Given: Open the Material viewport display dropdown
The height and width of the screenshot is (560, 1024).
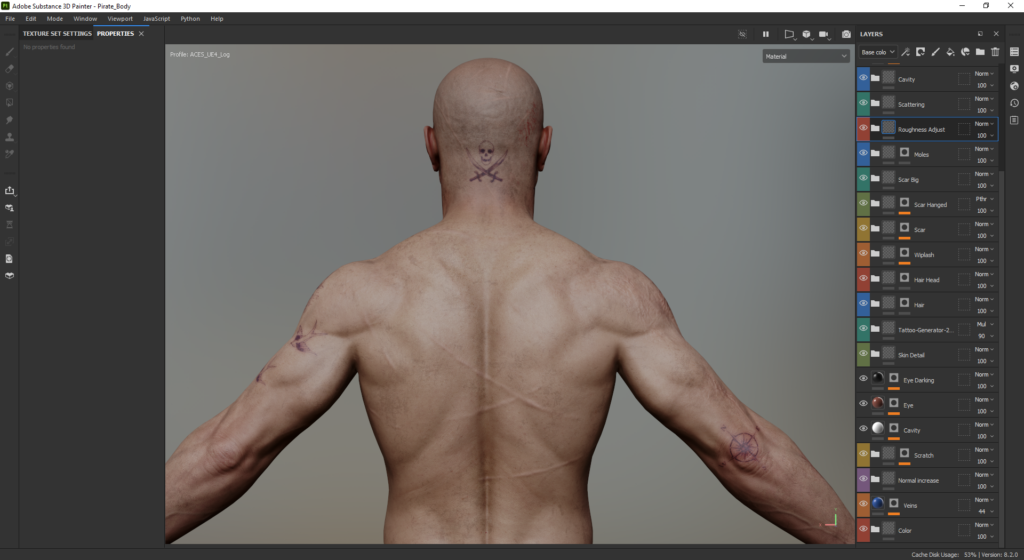Looking at the screenshot, I should click(x=807, y=57).
